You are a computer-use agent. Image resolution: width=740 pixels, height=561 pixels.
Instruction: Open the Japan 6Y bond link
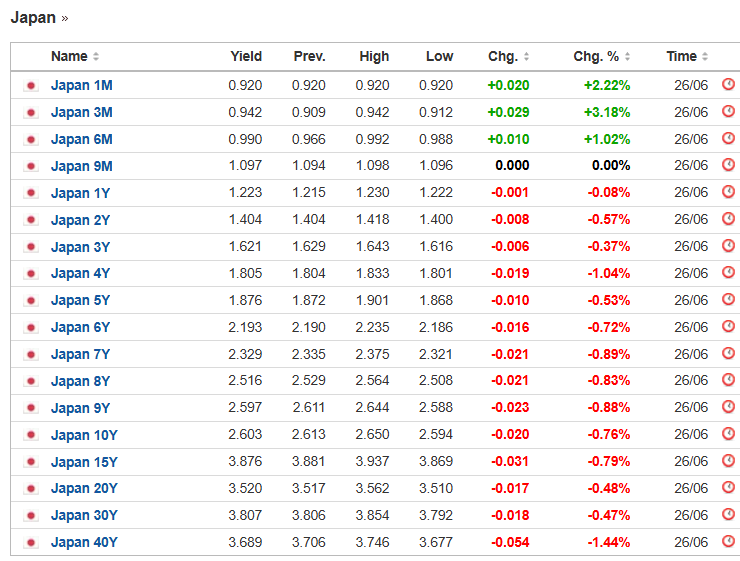[x=80, y=327]
